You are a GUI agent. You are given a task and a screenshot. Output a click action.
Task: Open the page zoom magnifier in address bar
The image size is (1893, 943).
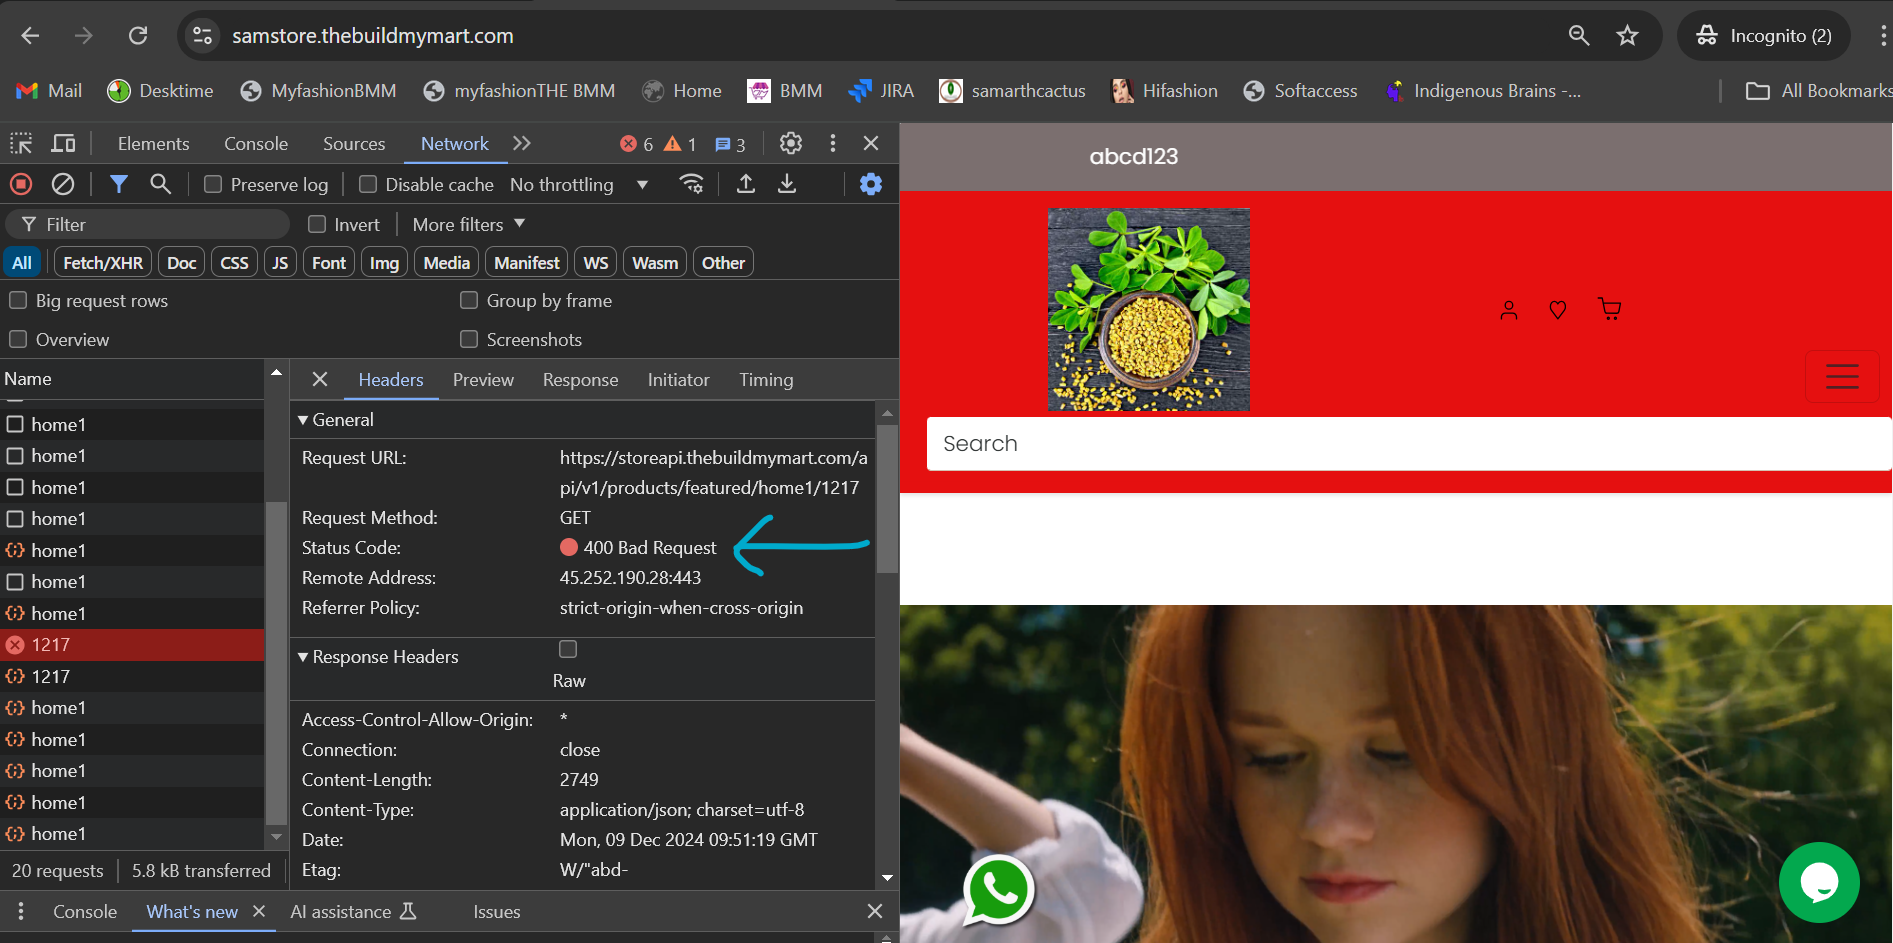click(x=1578, y=36)
